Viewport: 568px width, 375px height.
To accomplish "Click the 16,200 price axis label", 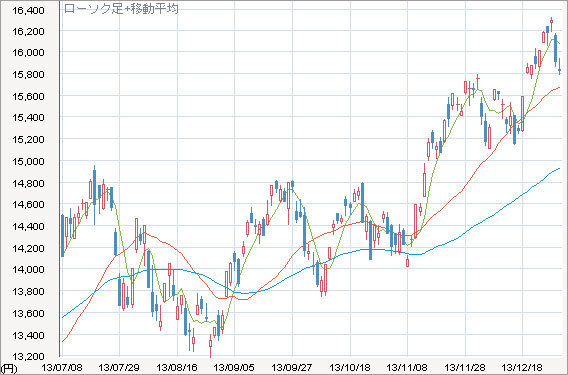I will [28, 32].
